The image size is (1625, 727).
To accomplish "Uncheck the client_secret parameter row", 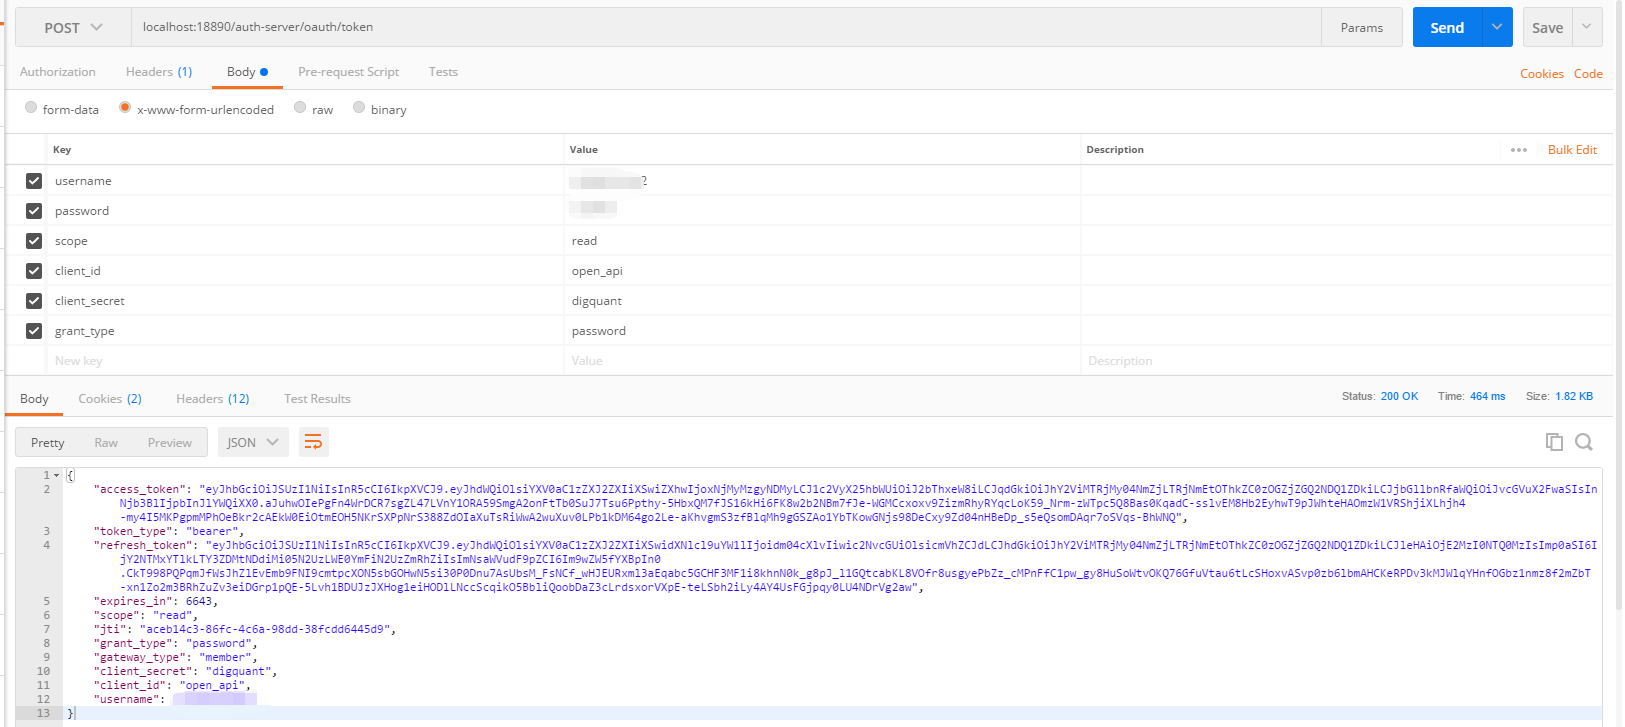I will point(34,301).
